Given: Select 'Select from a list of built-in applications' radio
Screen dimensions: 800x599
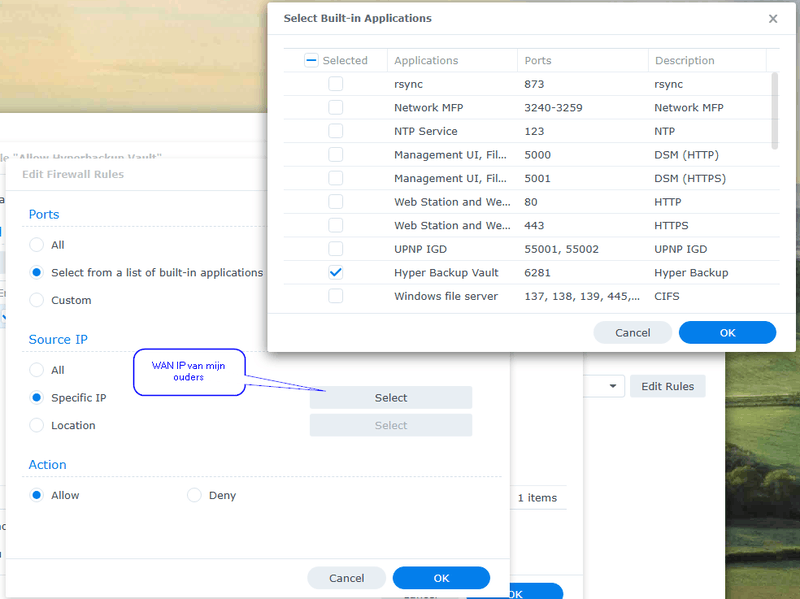Looking at the screenshot, I should (36, 272).
